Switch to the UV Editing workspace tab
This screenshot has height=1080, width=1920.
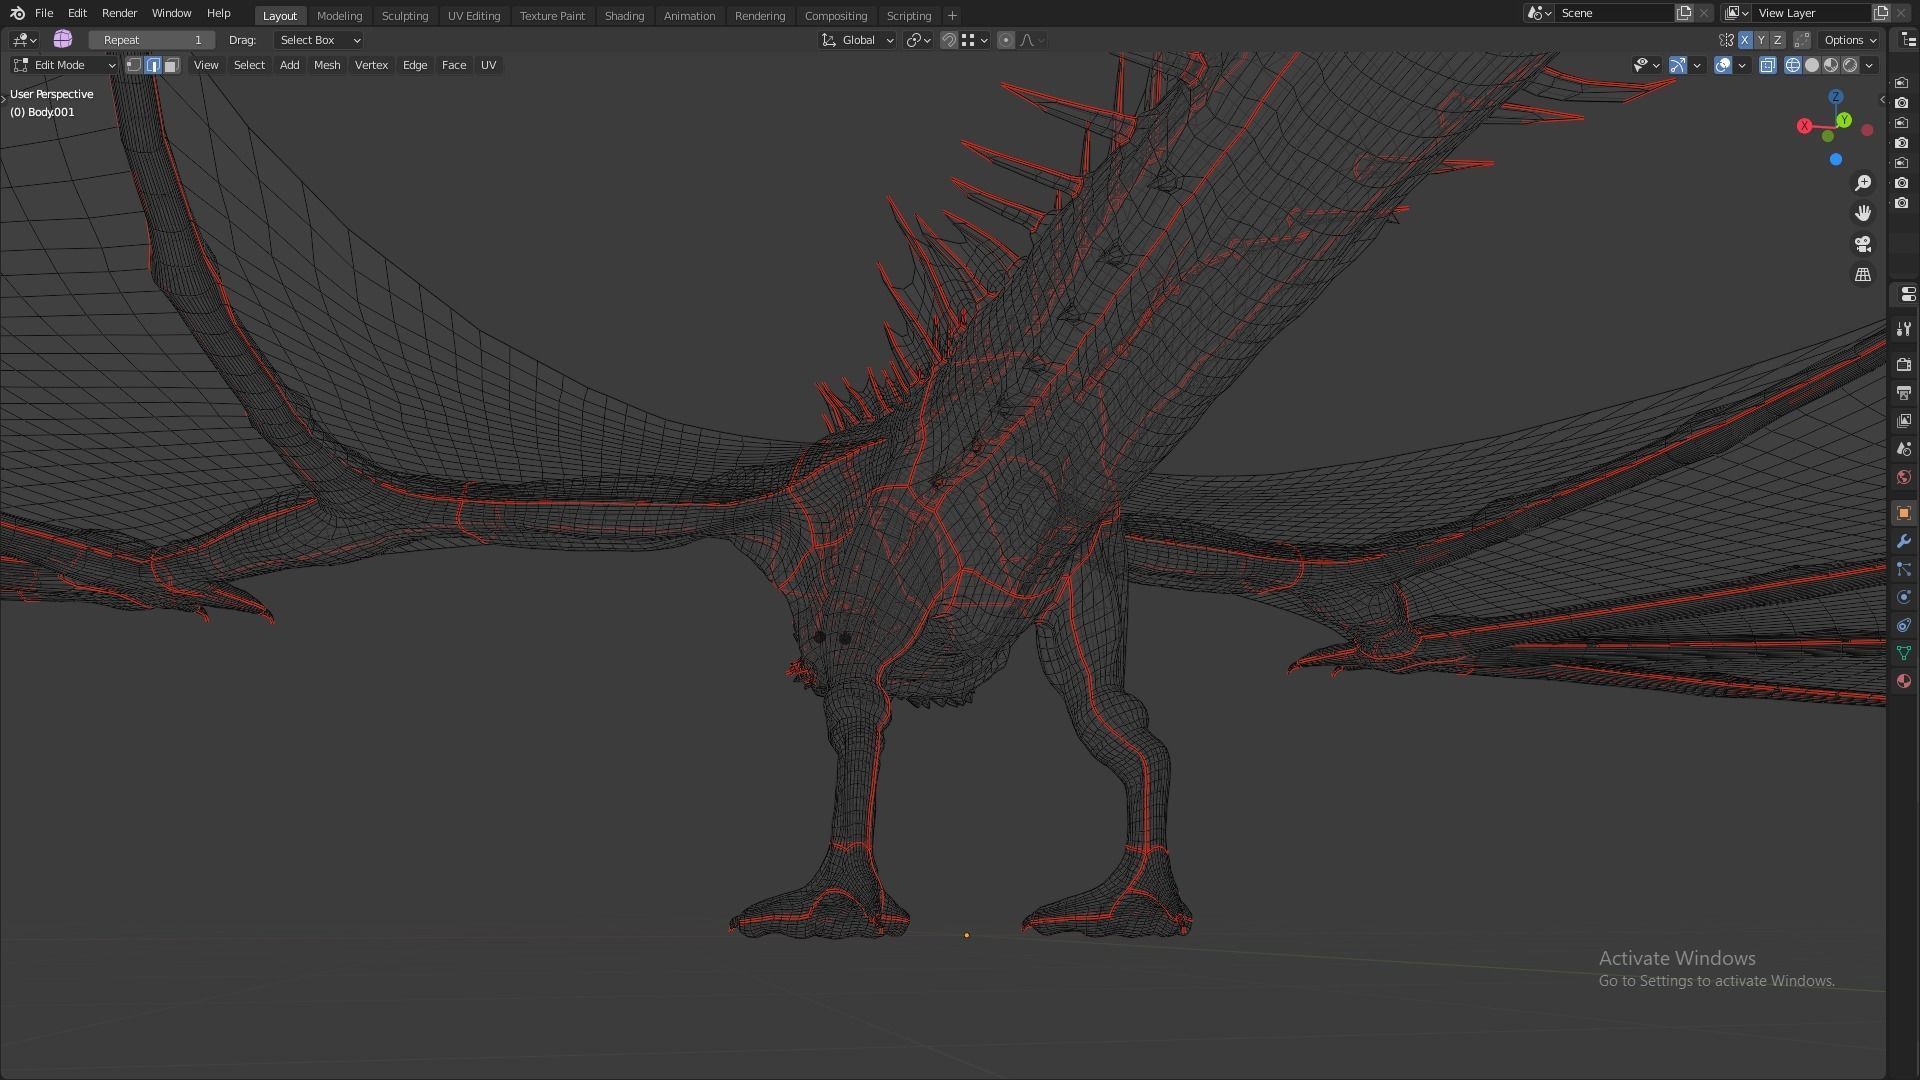474,16
